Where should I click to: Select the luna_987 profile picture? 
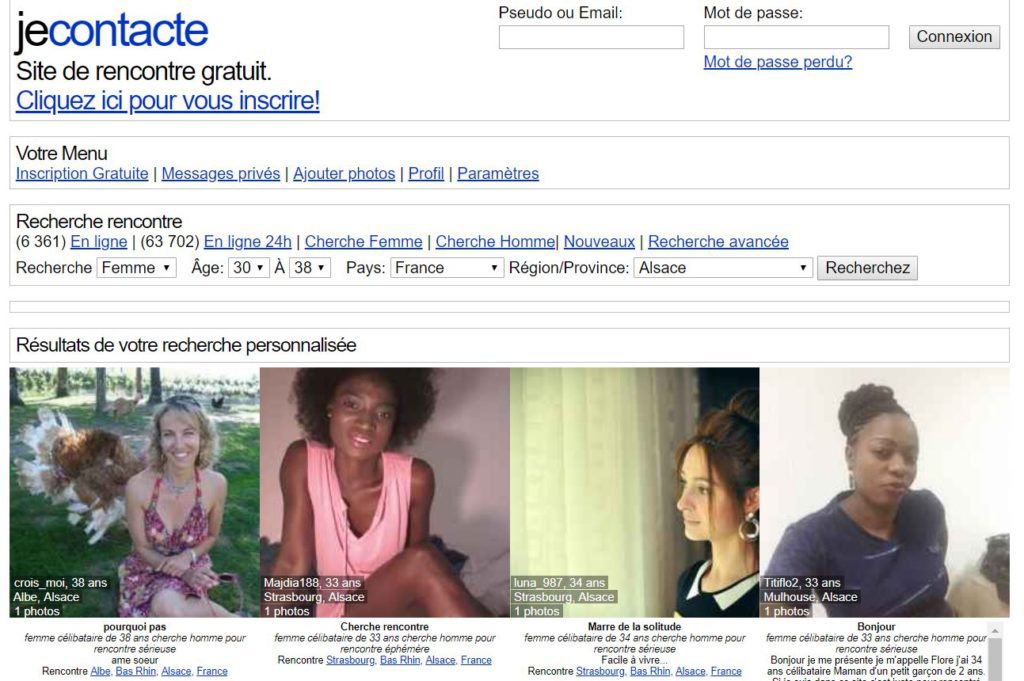coord(635,492)
